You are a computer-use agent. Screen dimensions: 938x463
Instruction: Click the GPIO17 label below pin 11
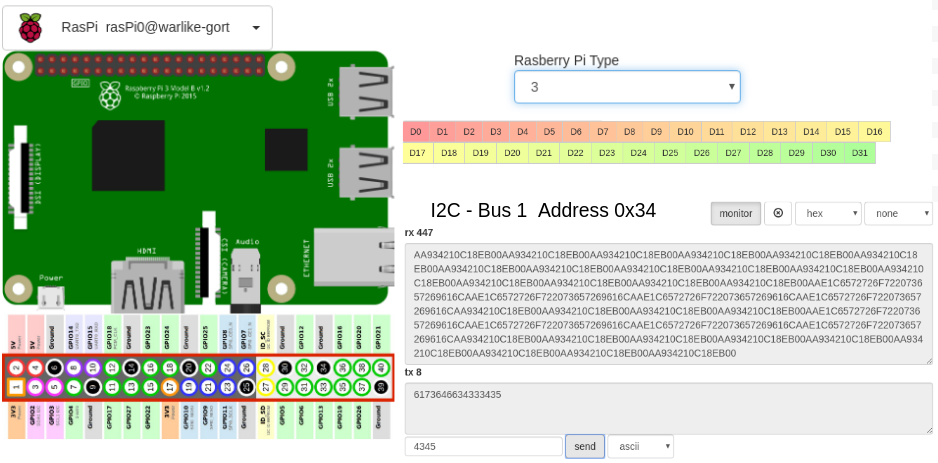point(112,421)
